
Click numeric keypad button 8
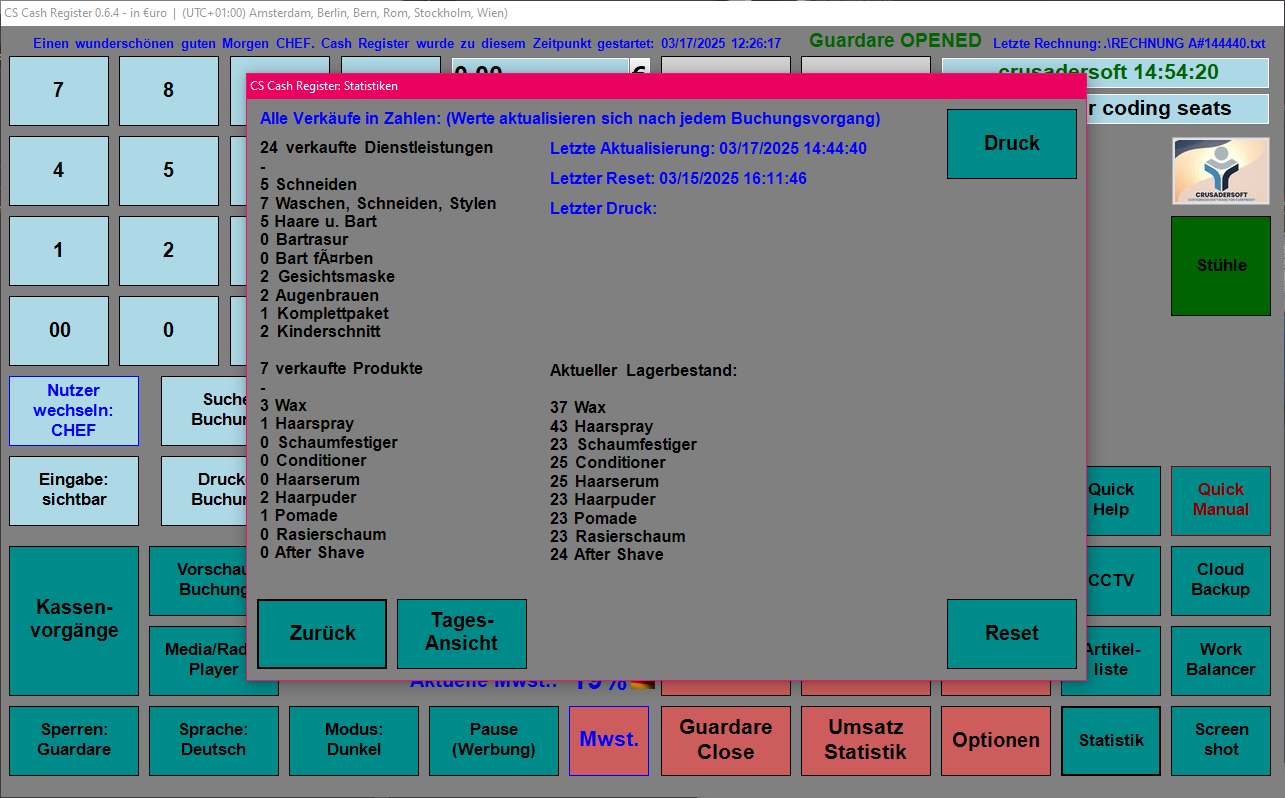click(169, 91)
